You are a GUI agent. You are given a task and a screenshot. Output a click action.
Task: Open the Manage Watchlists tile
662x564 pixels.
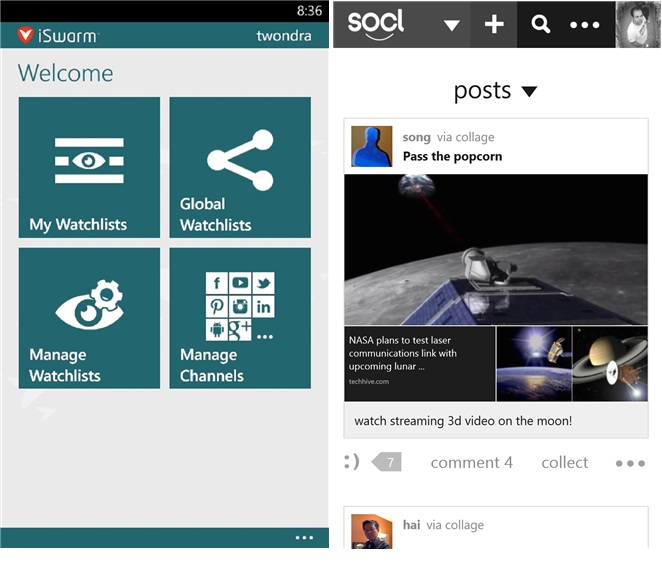coord(89,318)
